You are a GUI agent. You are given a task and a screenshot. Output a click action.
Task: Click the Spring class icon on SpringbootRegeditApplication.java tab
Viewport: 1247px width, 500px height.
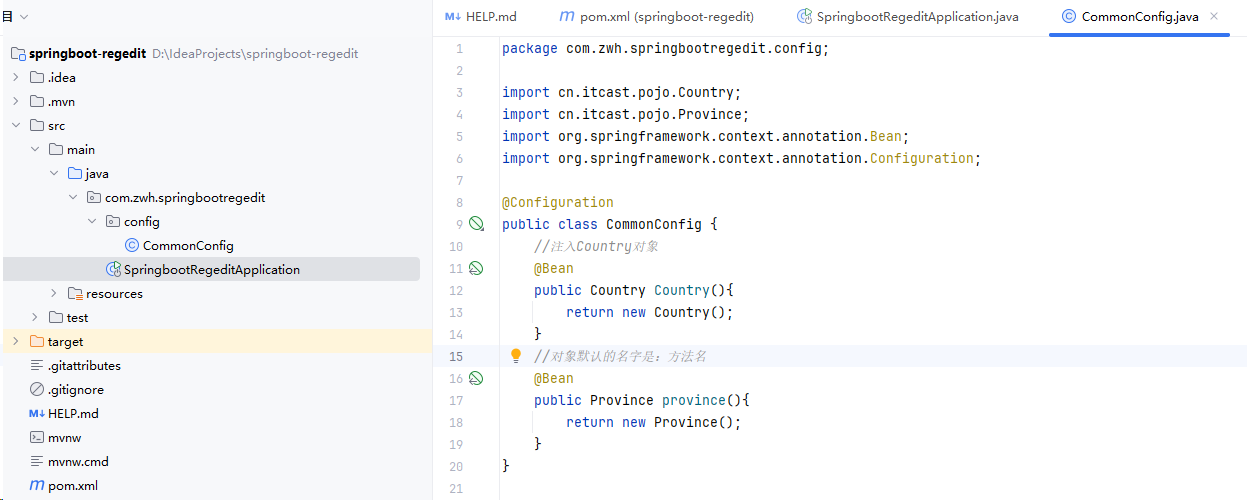pos(804,17)
